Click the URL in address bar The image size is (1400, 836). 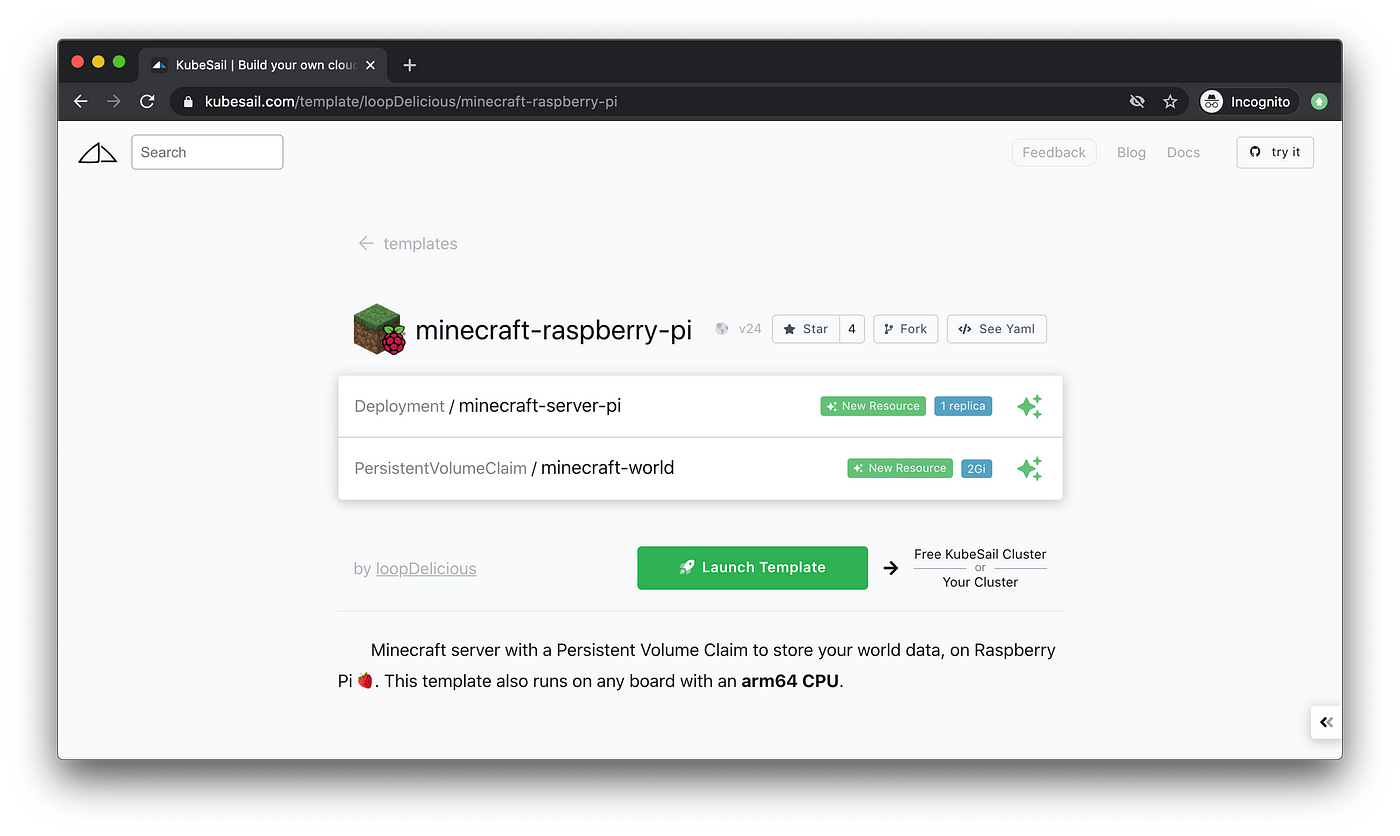pyautogui.click(x=411, y=101)
